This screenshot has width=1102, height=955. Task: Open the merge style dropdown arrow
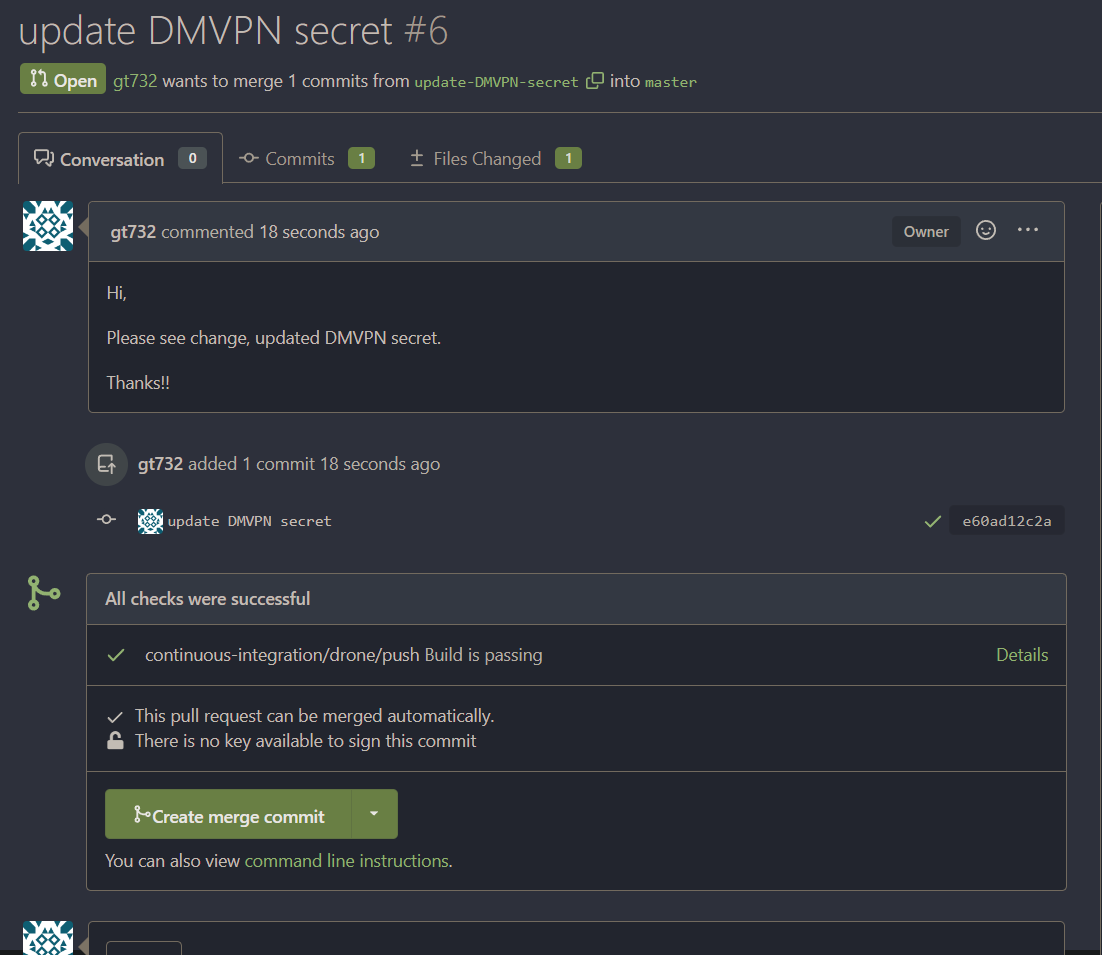coord(374,814)
